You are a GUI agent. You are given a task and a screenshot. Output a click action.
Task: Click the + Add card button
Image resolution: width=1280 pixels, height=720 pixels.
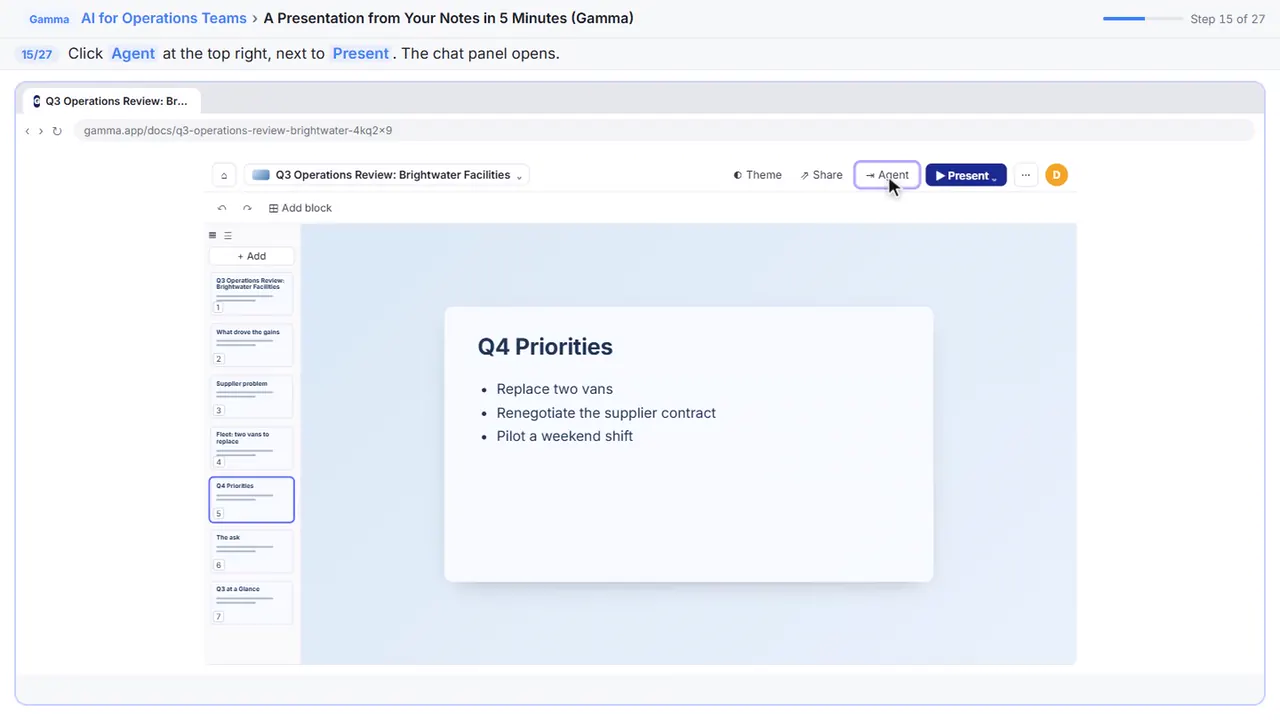[x=251, y=256]
